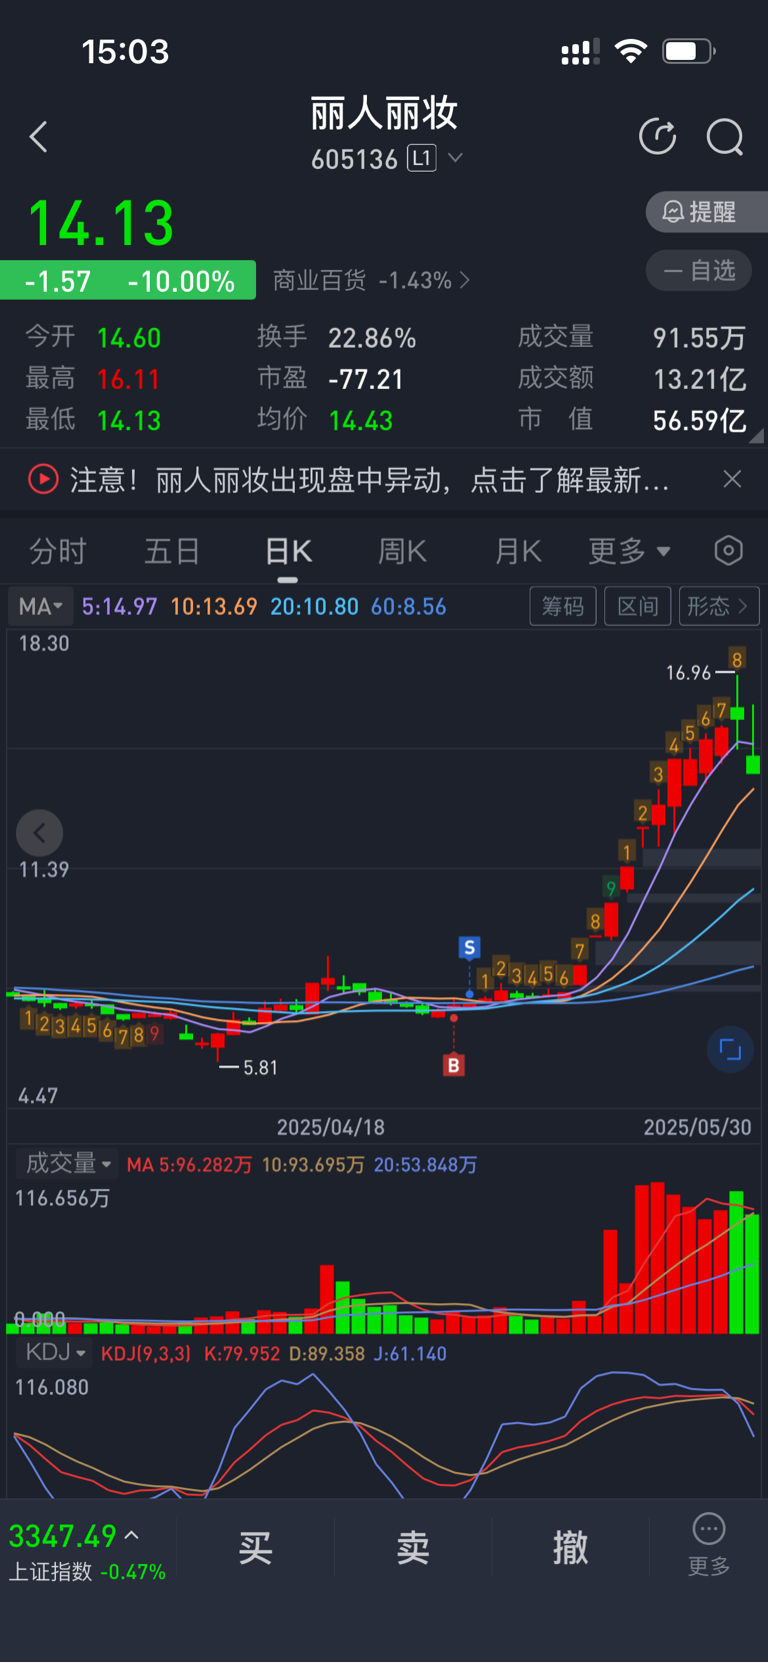Open the MA indicator dropdown

[x=40, y=606]
